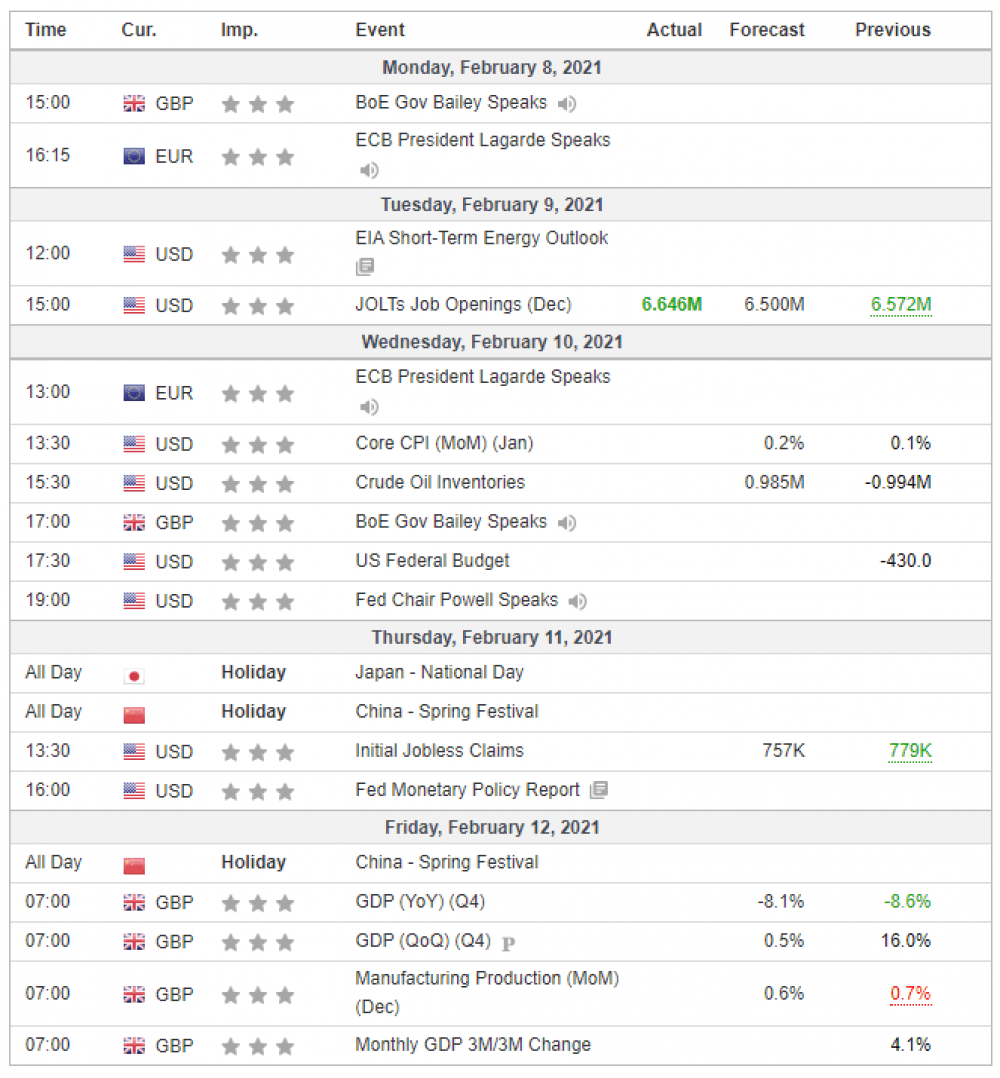Click the US flag in the Crude Oil Inventories row

pyautogui.click(x=134, y=483)
